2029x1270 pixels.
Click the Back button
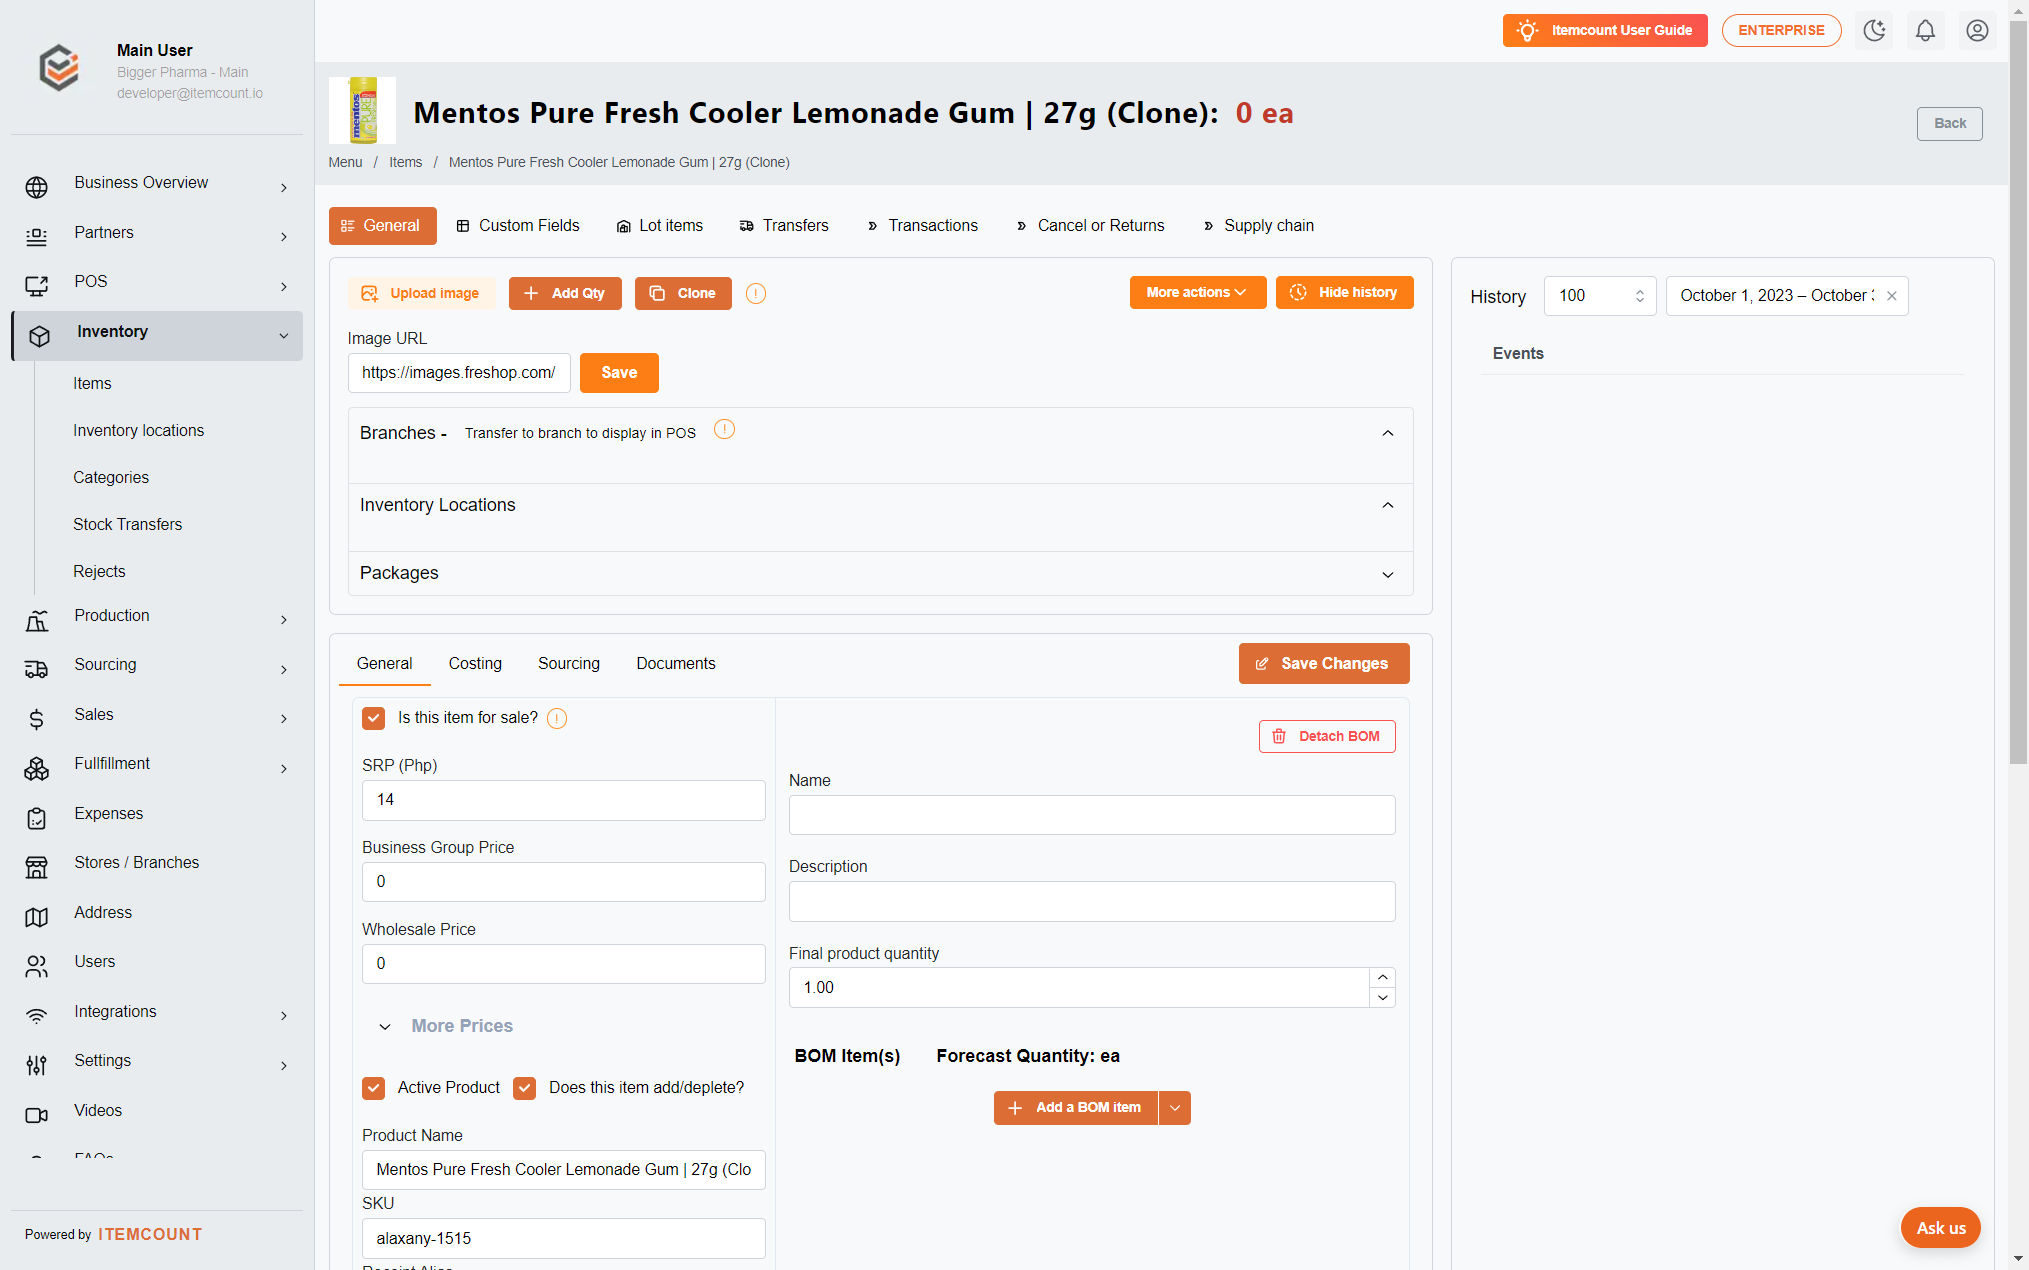[x=1949, y=124]
